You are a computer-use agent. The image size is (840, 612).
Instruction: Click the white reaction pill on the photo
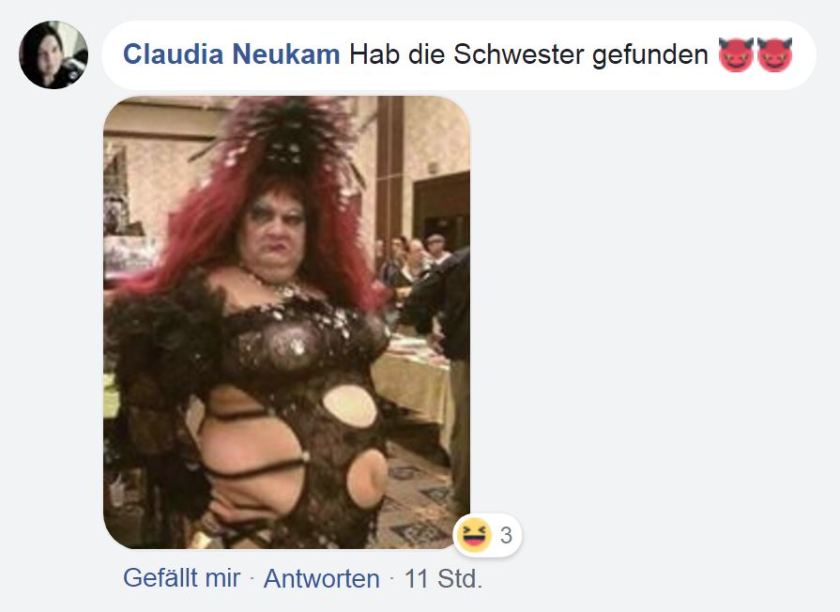[488, 535]
